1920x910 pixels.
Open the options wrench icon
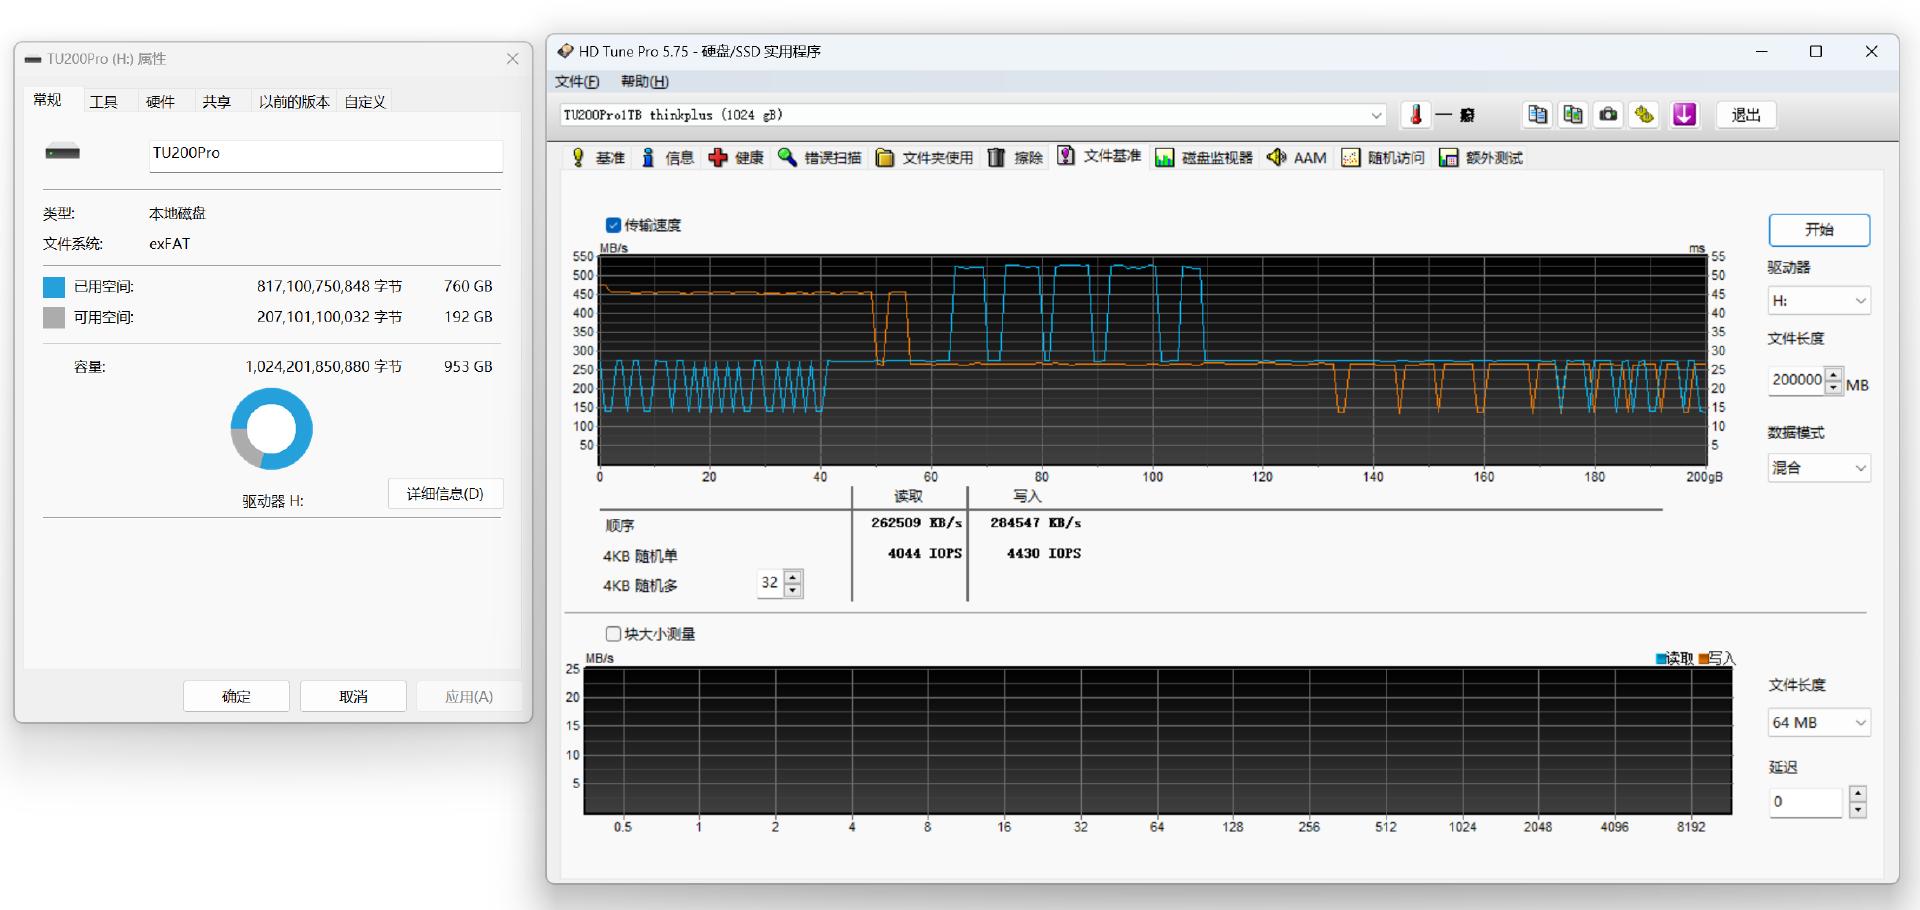coord(1644,115)
